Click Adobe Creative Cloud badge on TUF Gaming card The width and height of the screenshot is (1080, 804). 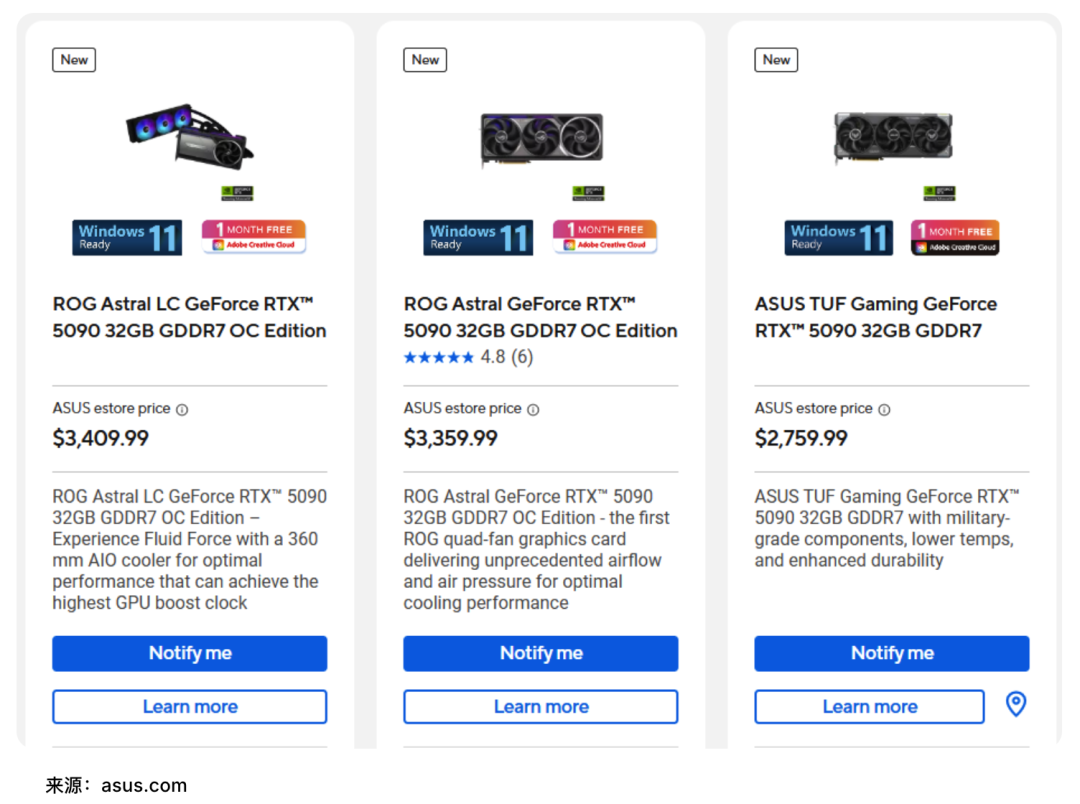[x=955, y=237]
